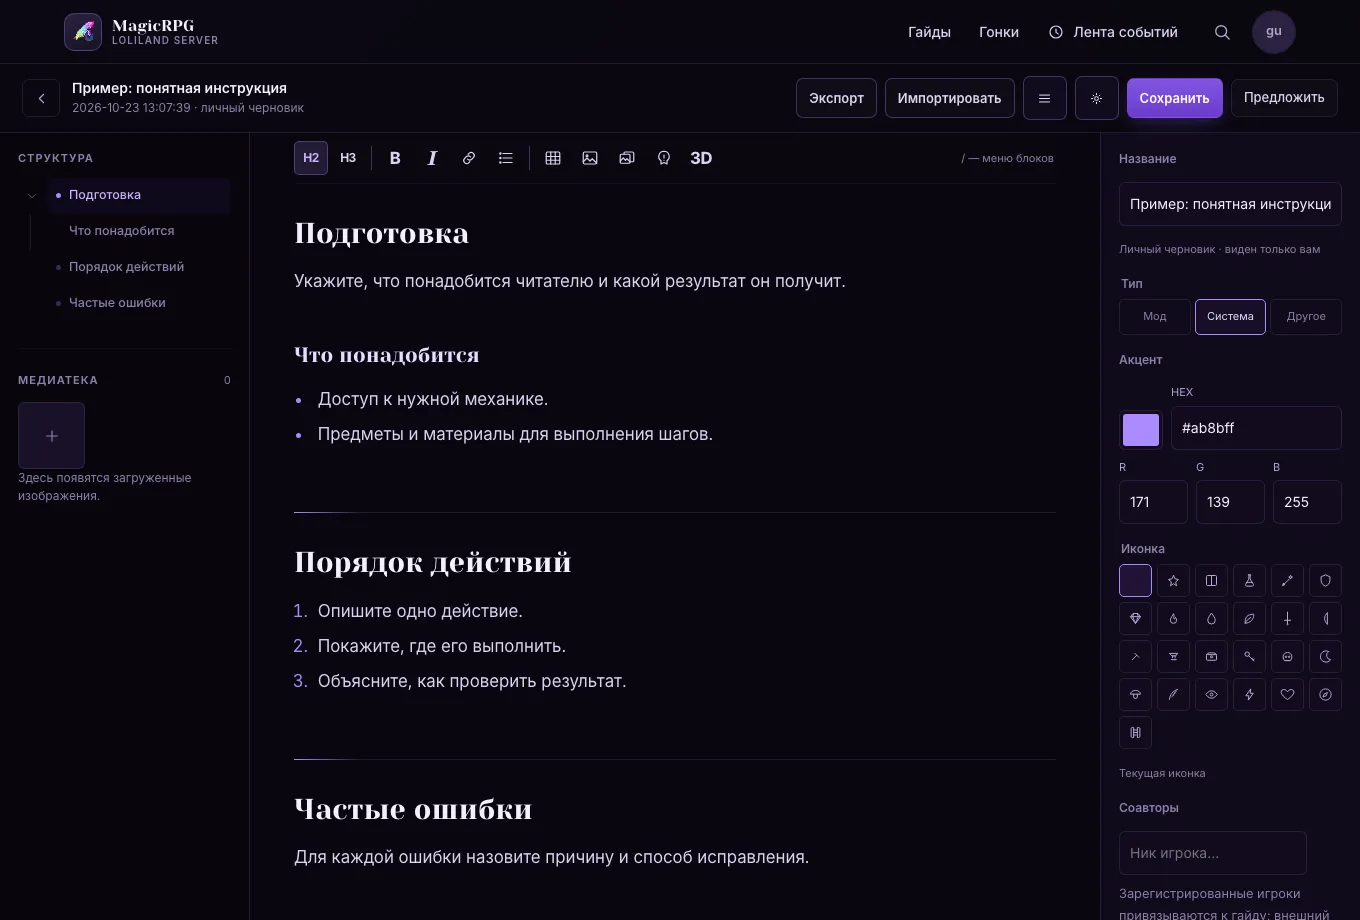Click the Экспорт button

coord(836,98)
